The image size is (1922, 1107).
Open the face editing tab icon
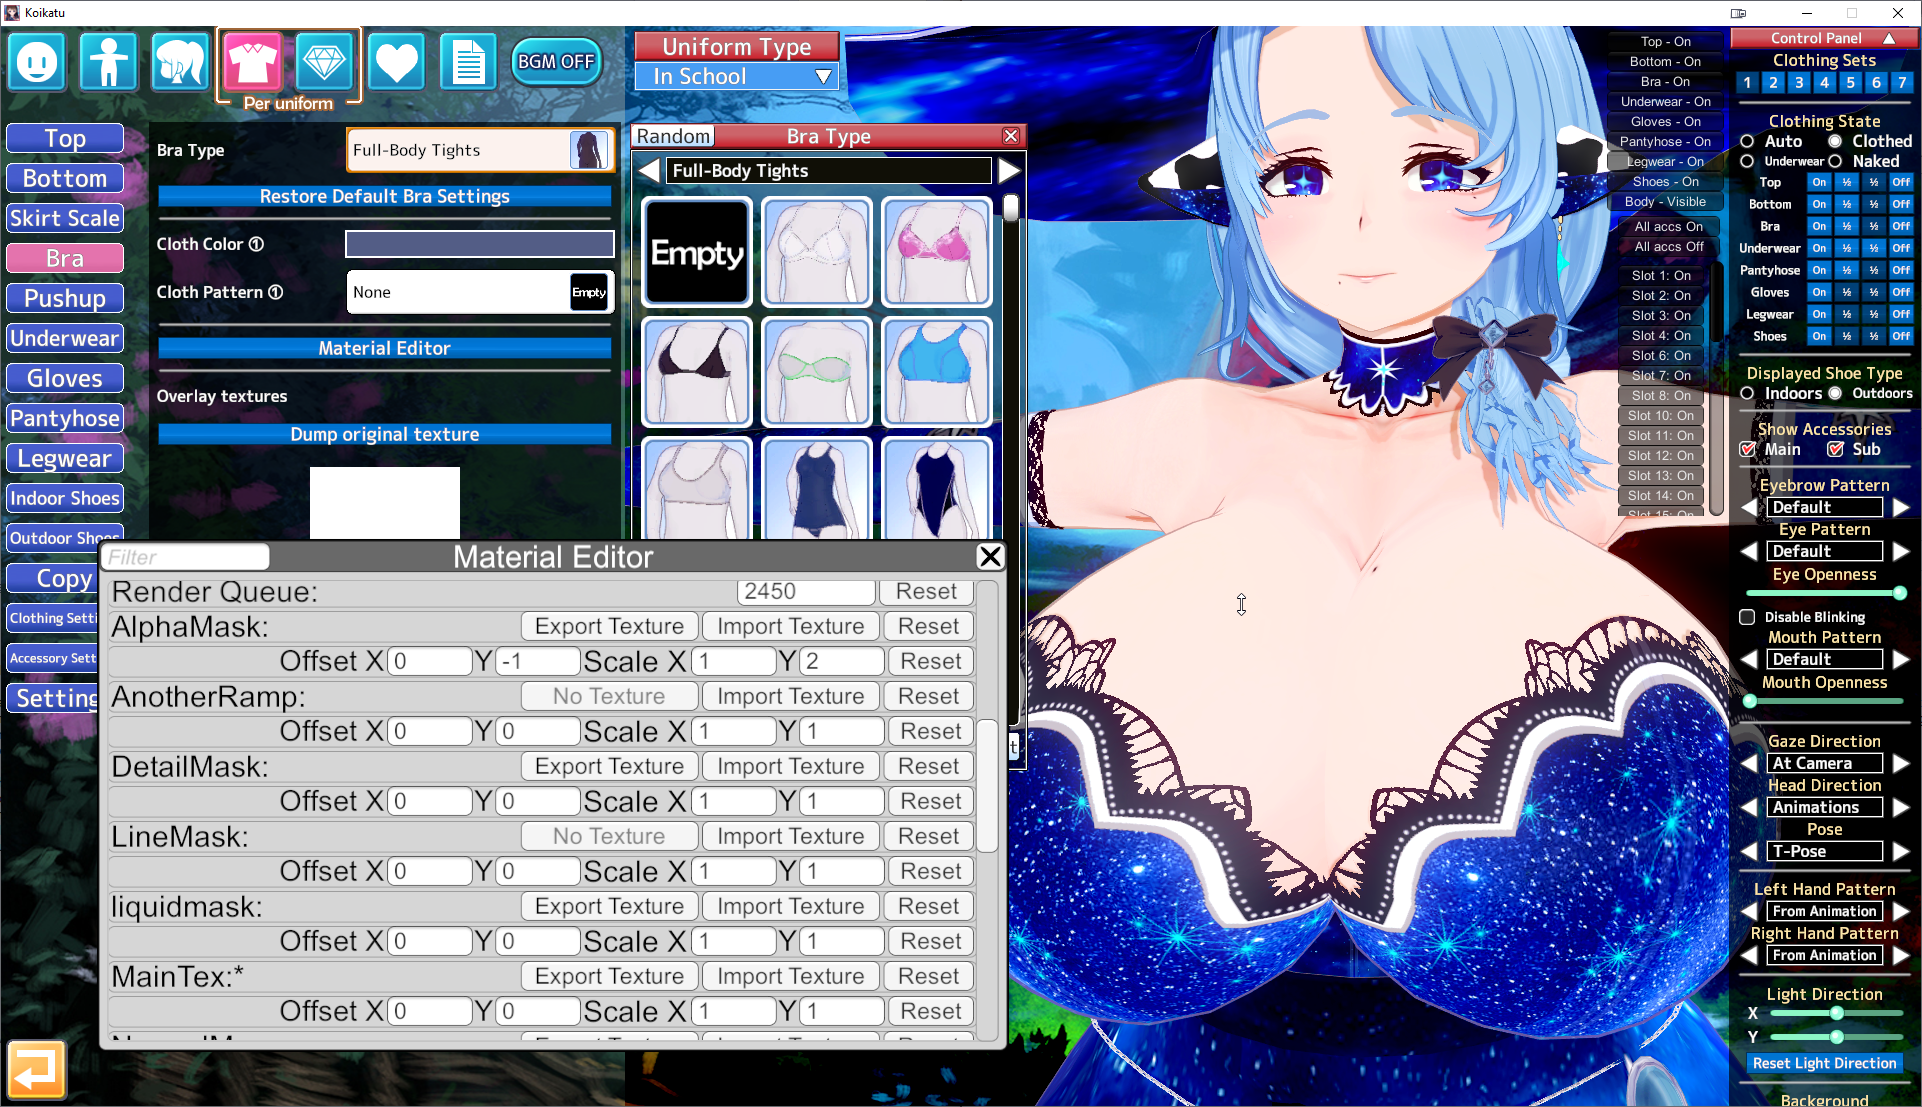(x=37, y=62)
